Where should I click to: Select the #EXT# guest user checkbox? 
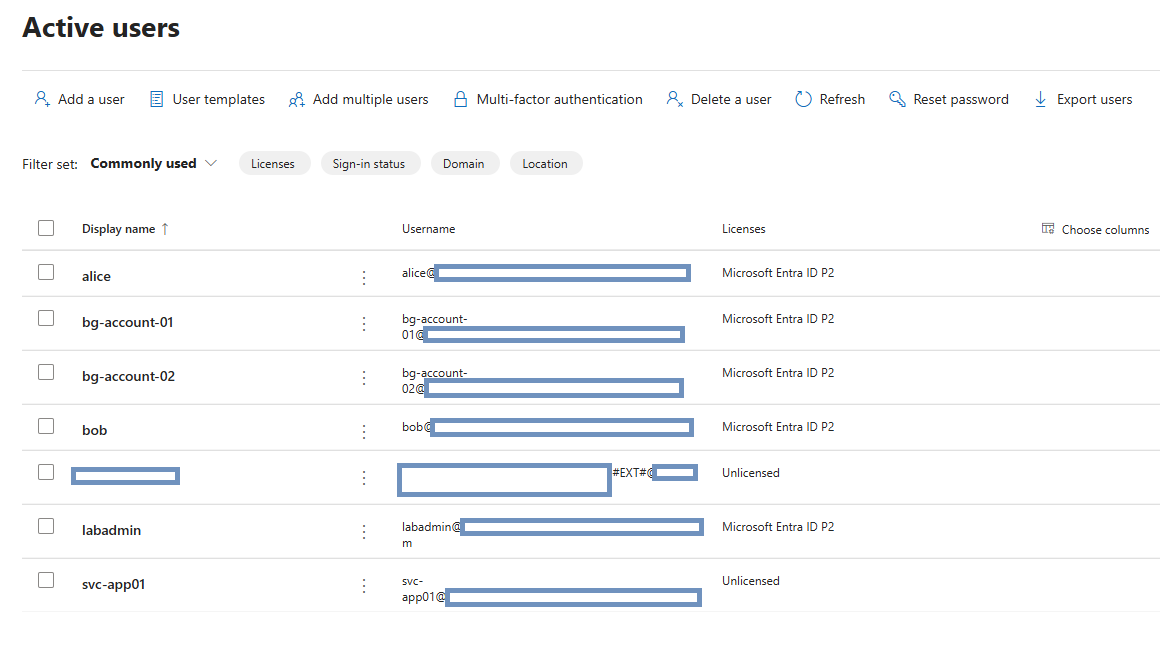46,472
